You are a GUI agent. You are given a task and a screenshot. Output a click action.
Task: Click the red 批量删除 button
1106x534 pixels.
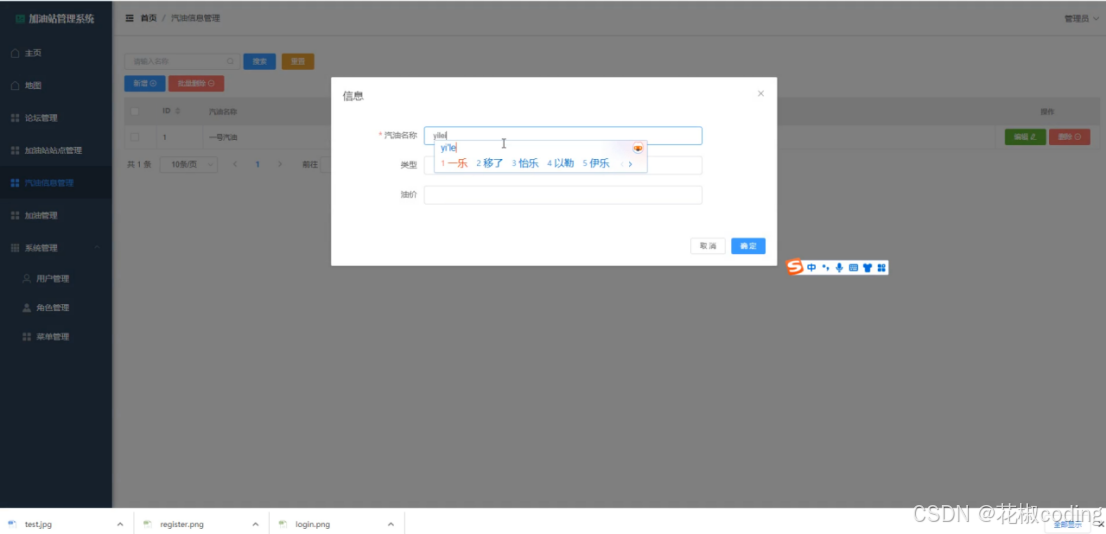[x=196, y=83]
